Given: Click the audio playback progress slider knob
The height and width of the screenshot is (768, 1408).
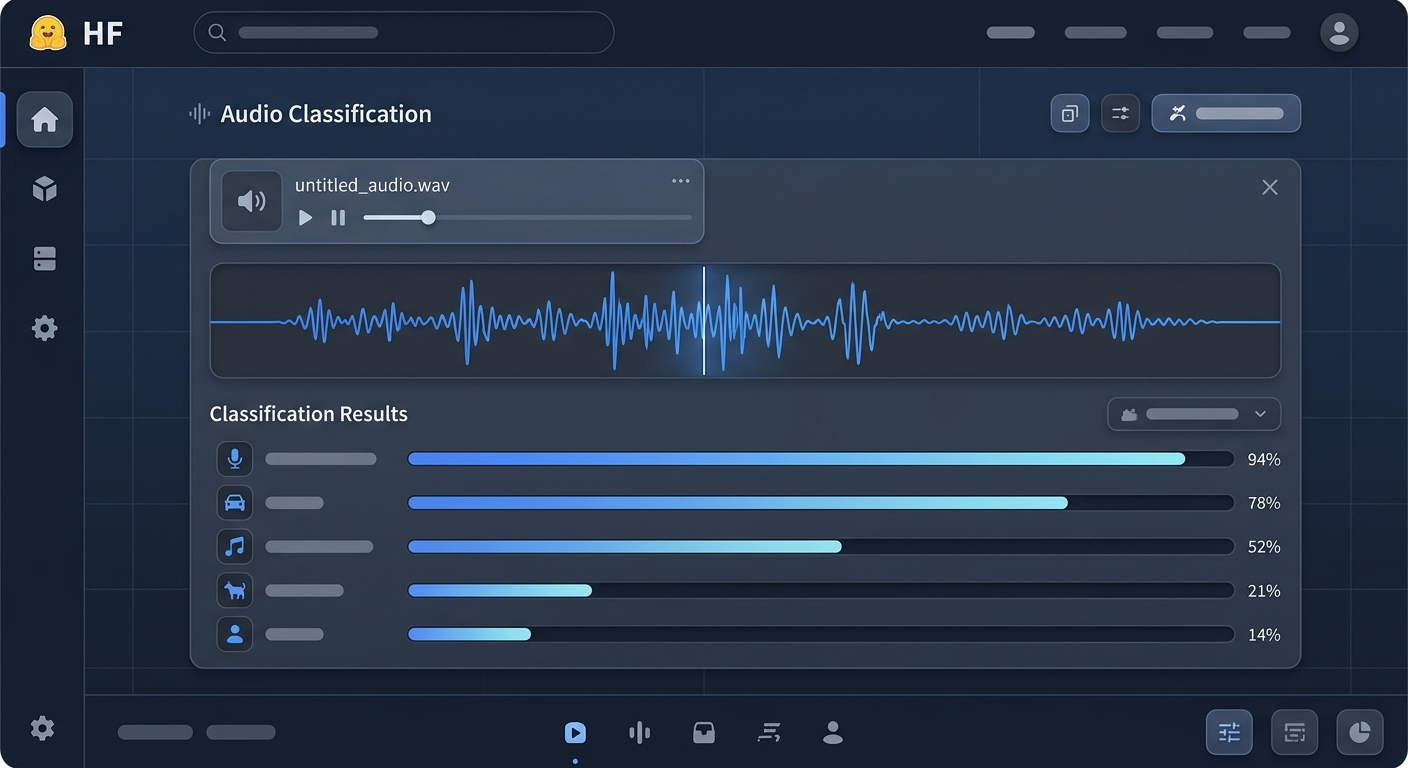Looking at the screenshot, I should (428, 217).
